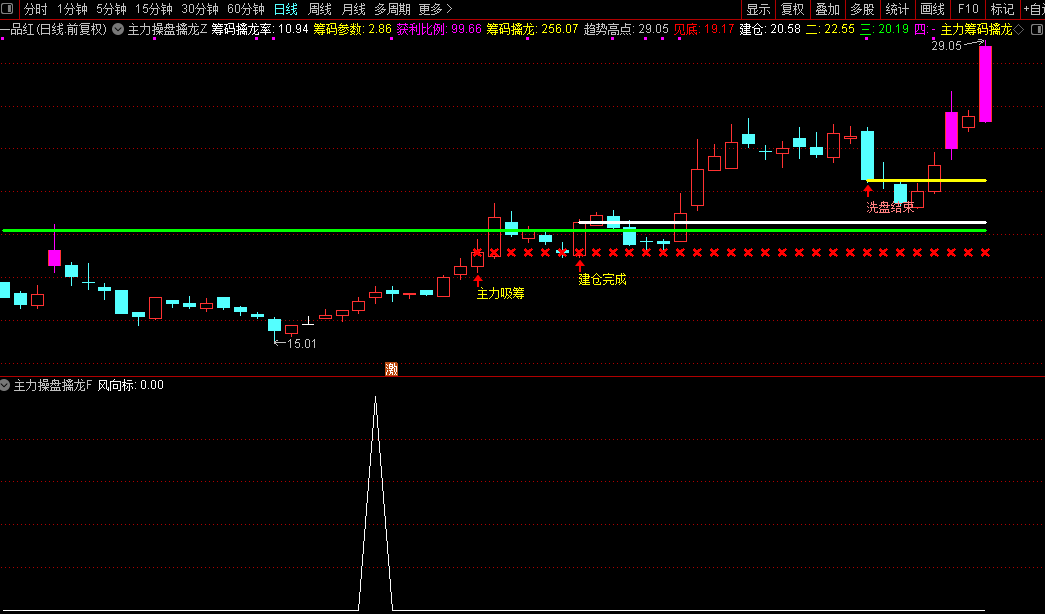This screenshot has height=614, width=1045.
Task: Switch to the 1分钟 period
Action: pyautogui.click(x=72, y=9)
